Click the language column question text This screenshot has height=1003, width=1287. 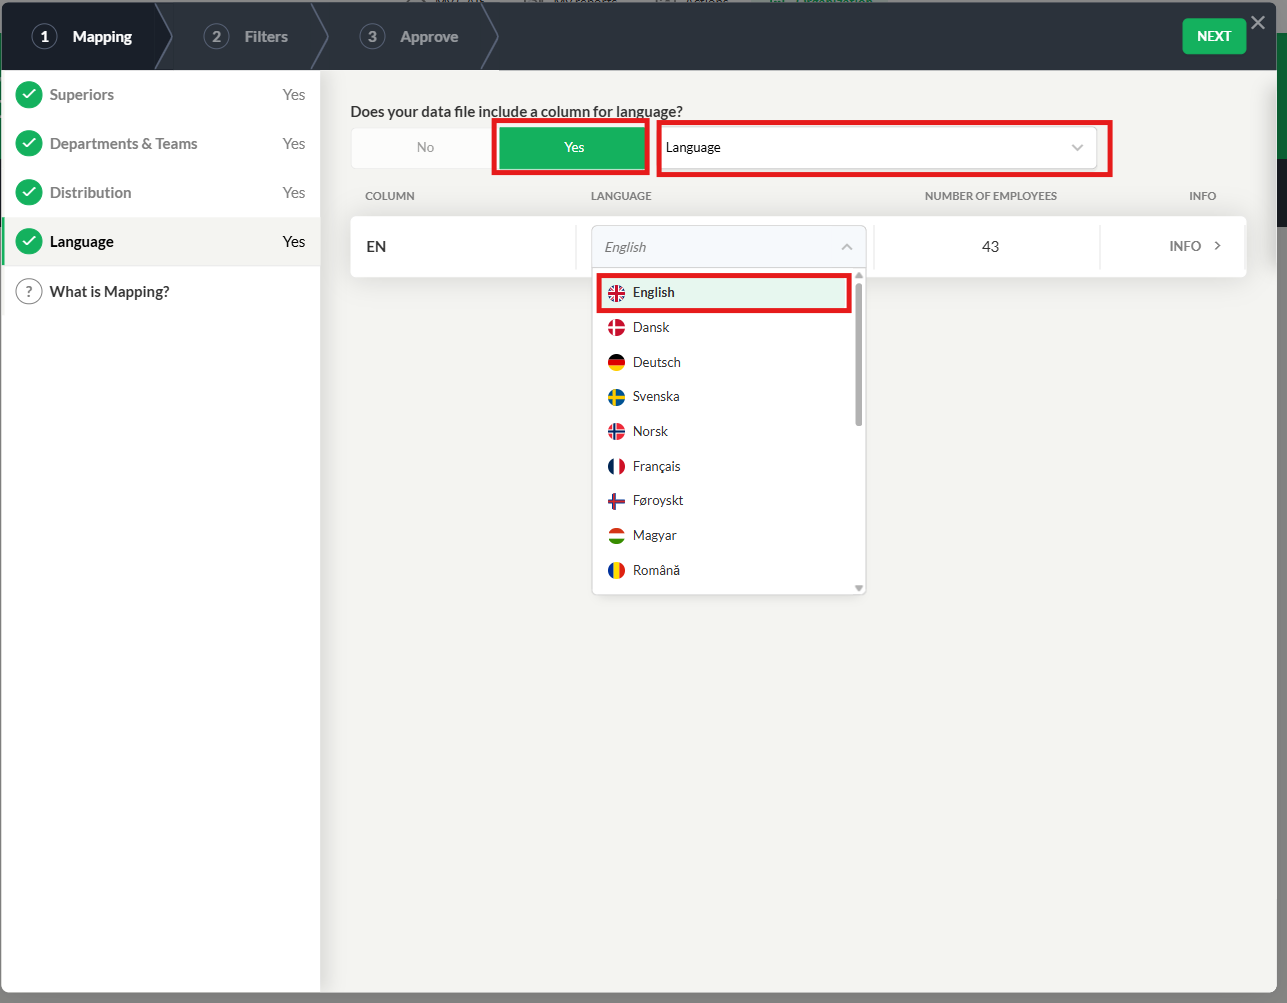pos(516,111)
